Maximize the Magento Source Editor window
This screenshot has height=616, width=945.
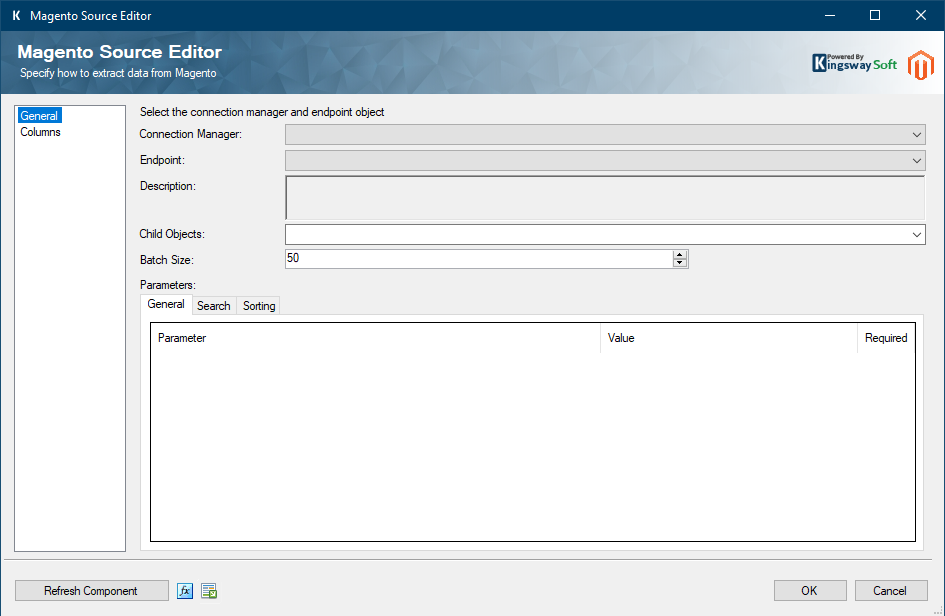click(875, 16)
